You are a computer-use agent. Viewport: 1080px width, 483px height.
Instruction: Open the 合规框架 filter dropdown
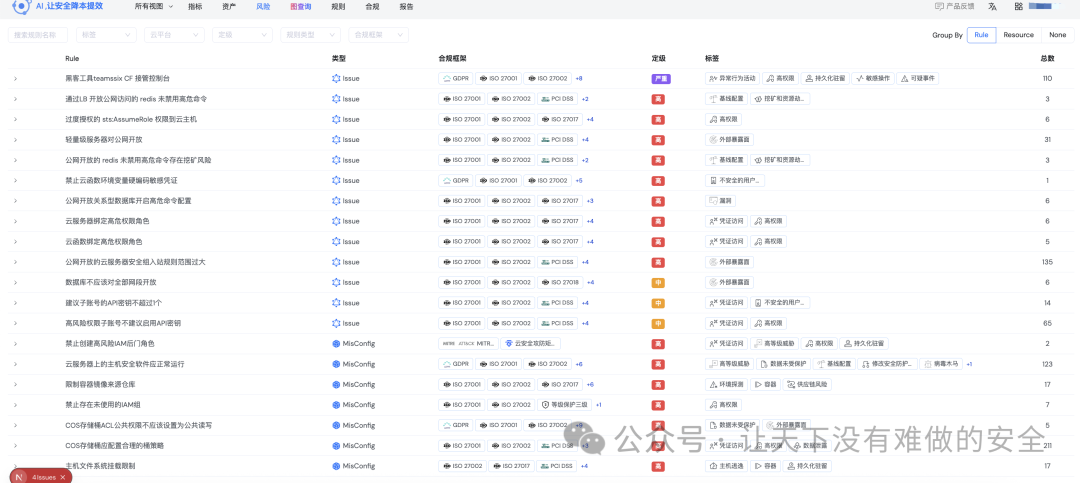(x=378, y=35)
